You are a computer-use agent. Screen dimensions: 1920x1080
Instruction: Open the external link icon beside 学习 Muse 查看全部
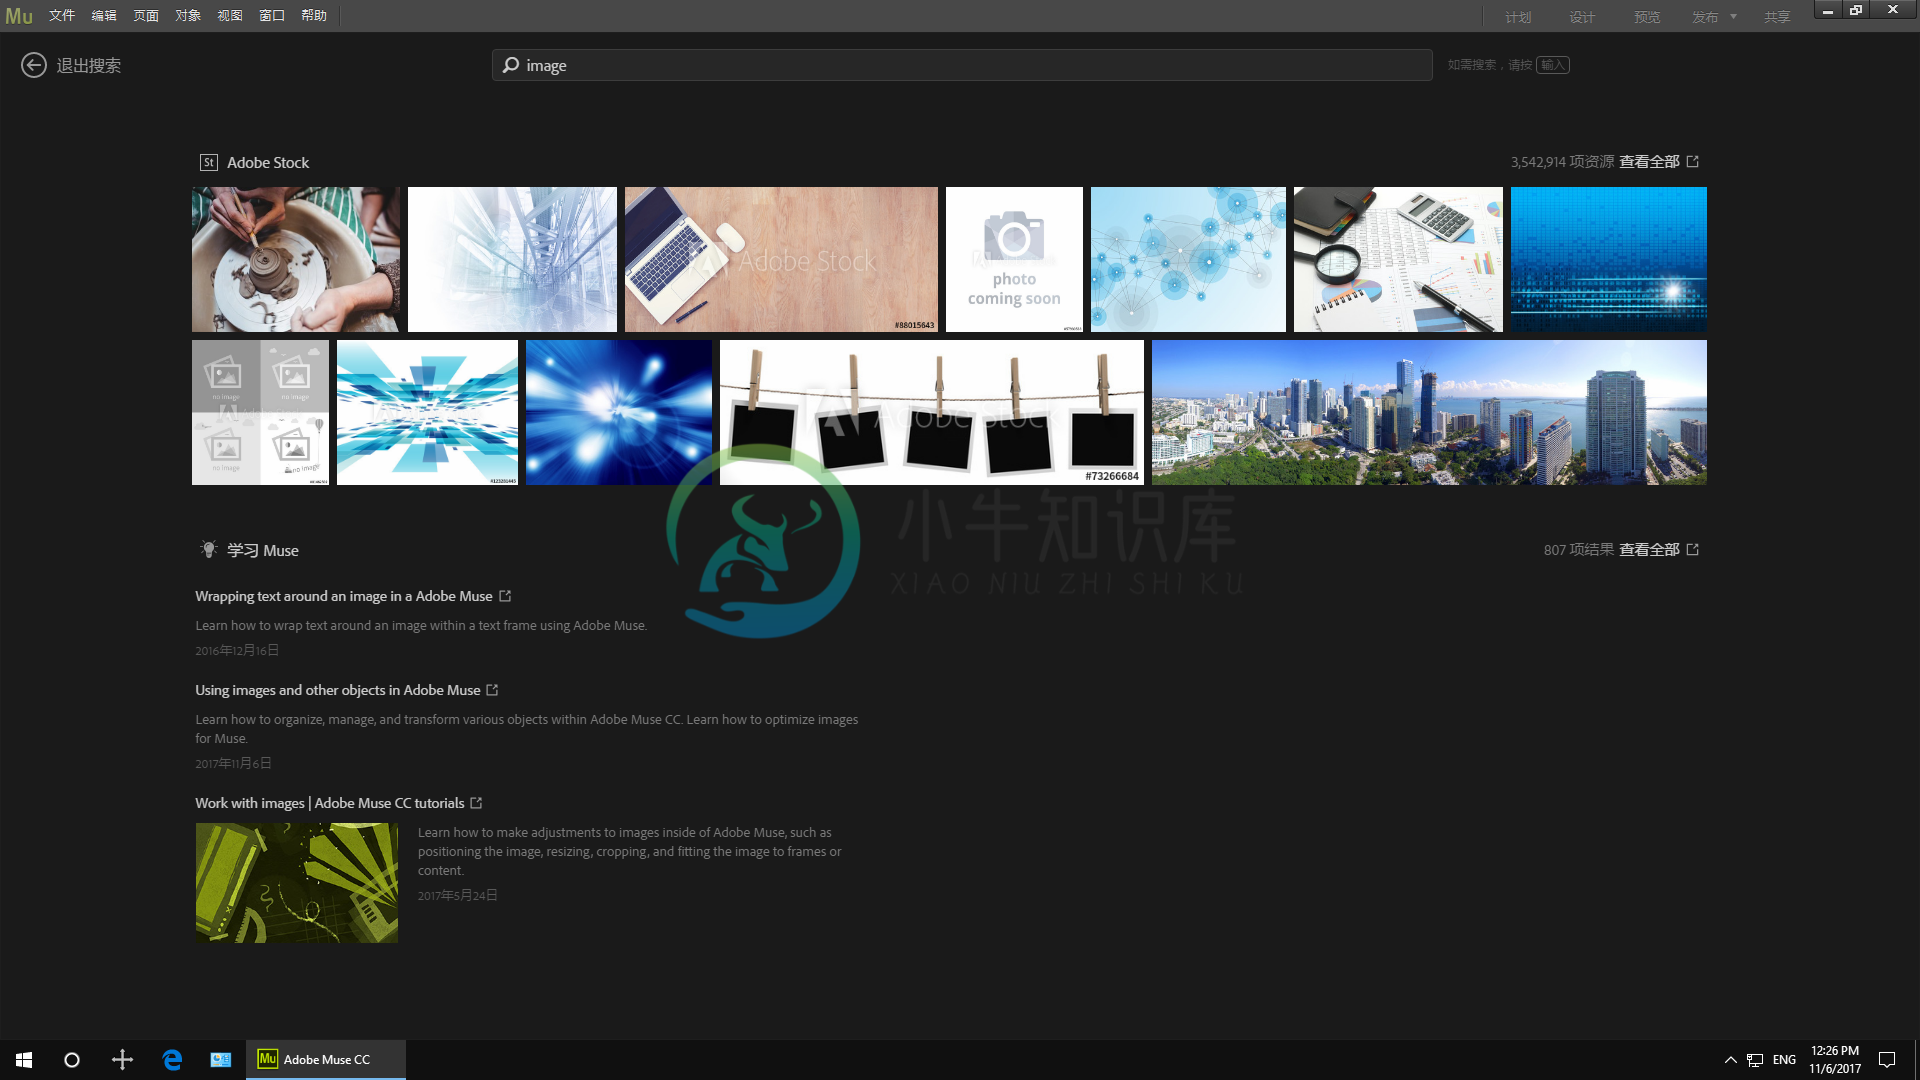[1693, 549]
